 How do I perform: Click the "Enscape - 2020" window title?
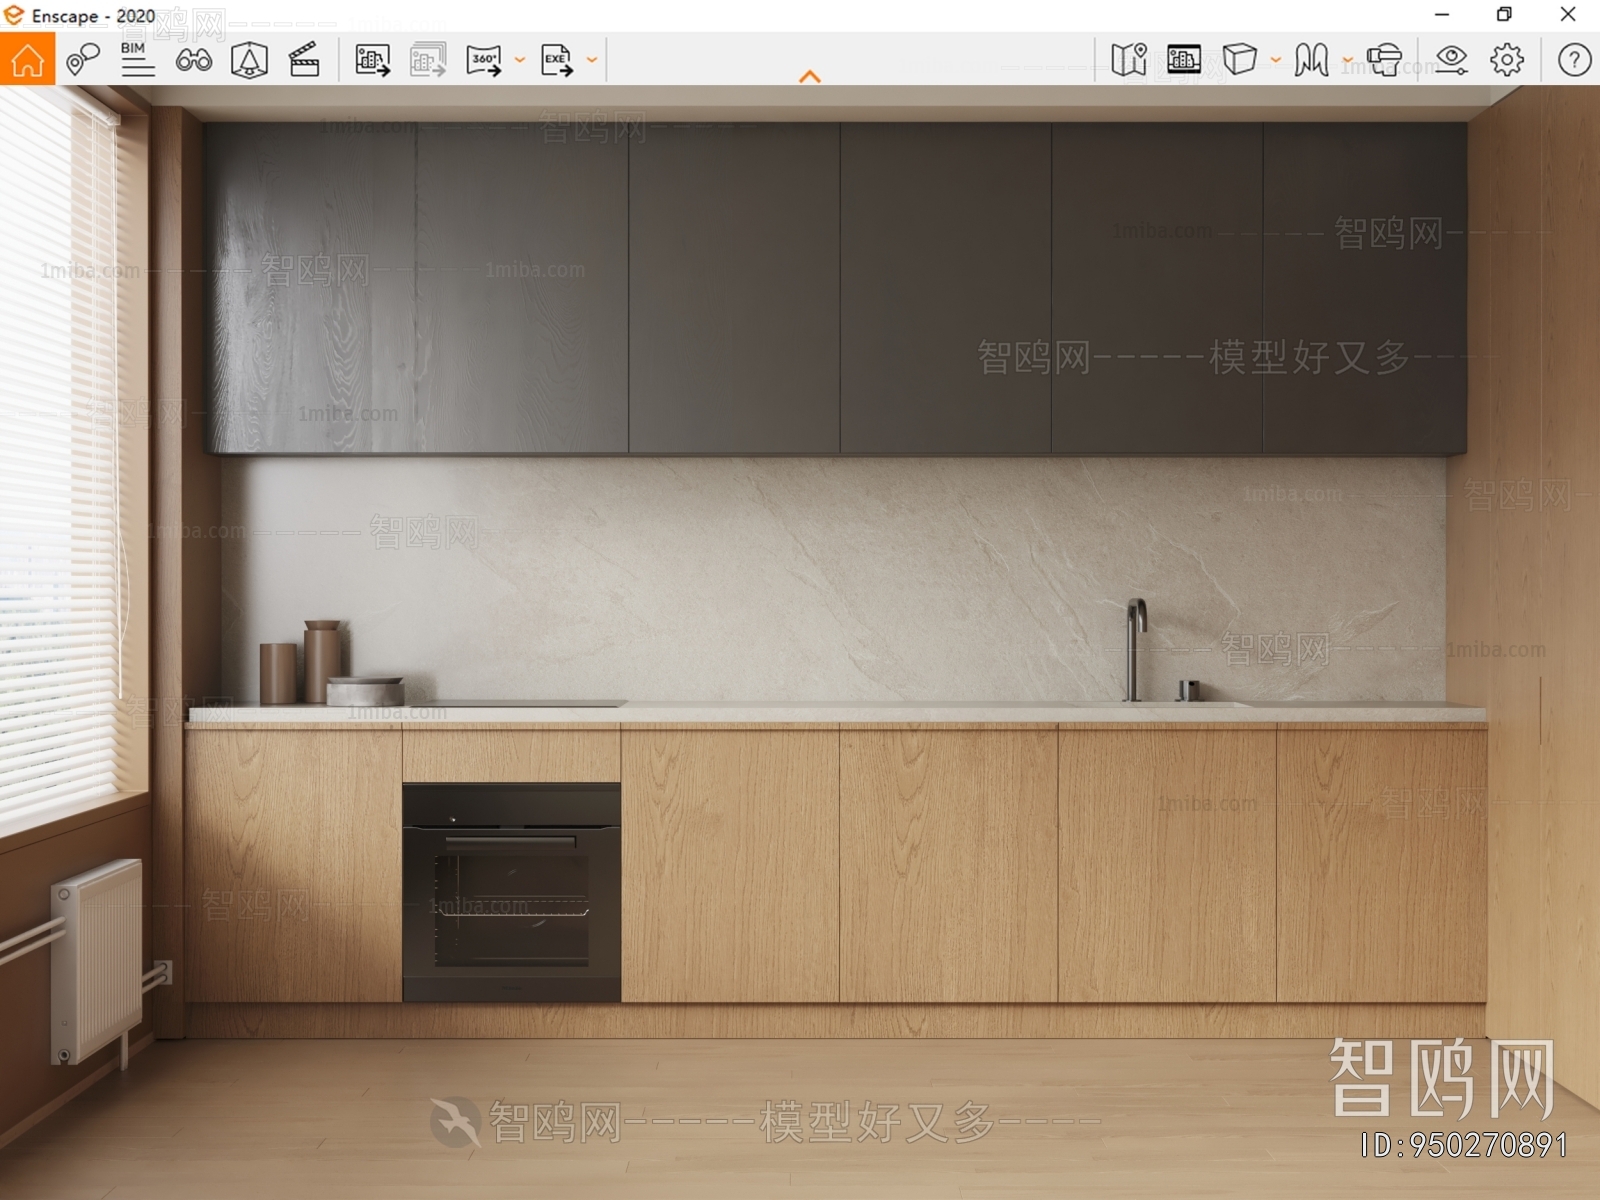pyautogui.click(x=93, y=16)
